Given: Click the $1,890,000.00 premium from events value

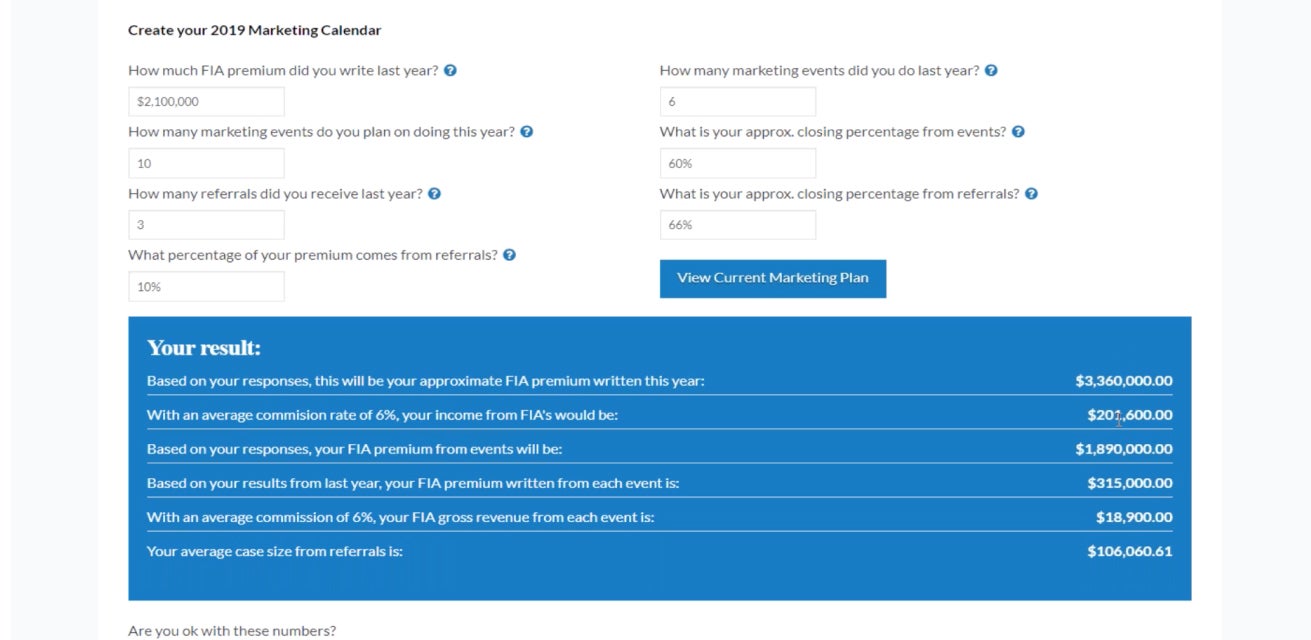Looking at the screenshot, I should point(1123,449).
